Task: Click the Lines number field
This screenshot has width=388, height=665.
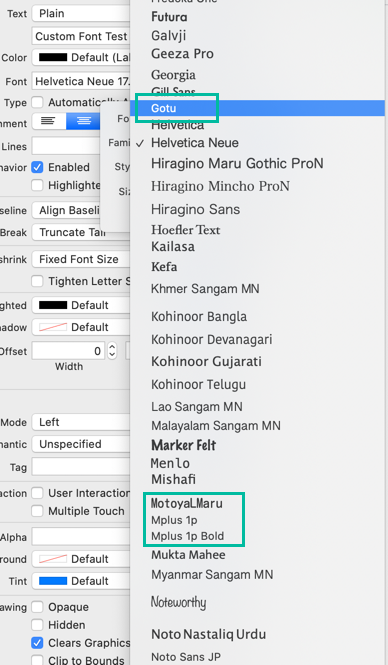Action: (x=66, y=146)
